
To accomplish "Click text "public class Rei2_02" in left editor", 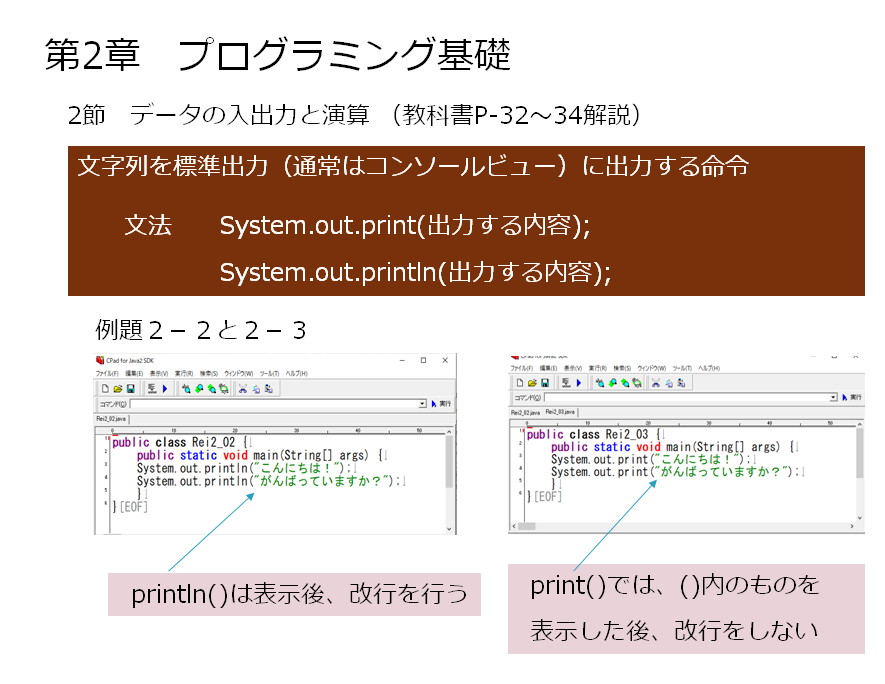I will pyautogui.click(x=173, y=442).
